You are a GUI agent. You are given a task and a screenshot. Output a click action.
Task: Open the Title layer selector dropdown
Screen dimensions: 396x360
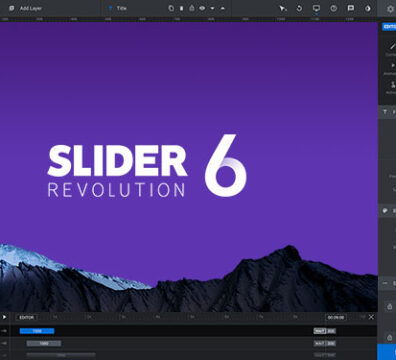(118, 8)
